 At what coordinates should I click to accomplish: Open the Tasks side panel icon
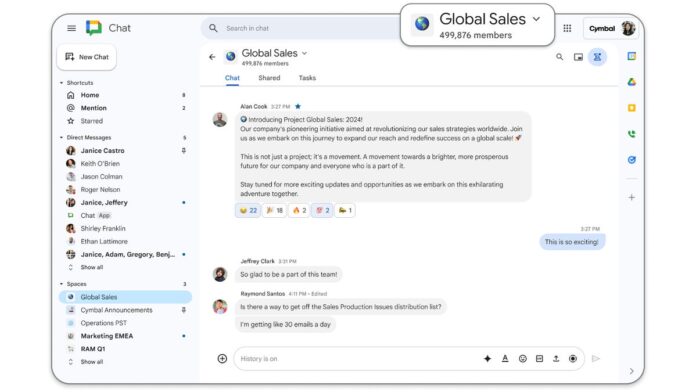632,160
